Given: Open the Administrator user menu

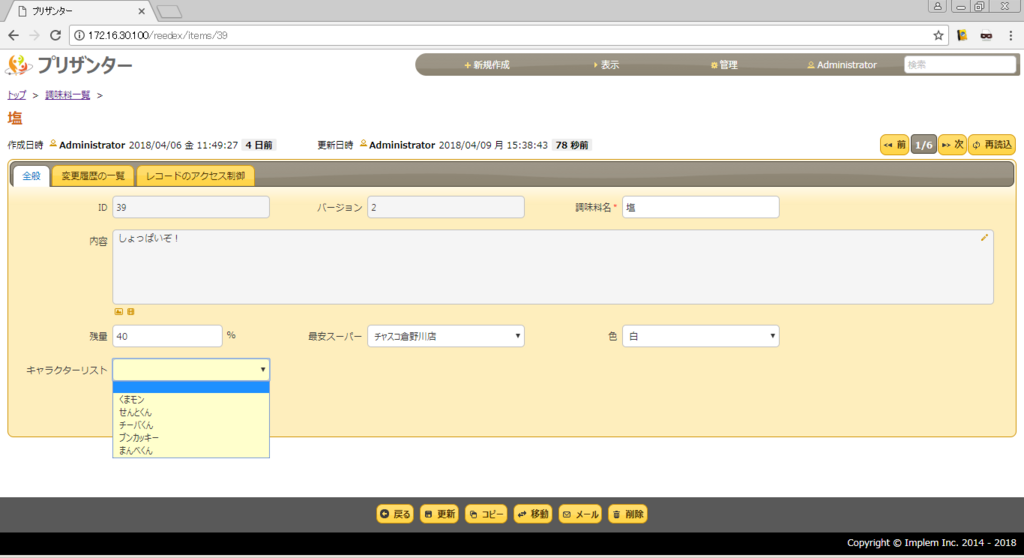Looking at the screenshot, I should click(x=842, y=65).
